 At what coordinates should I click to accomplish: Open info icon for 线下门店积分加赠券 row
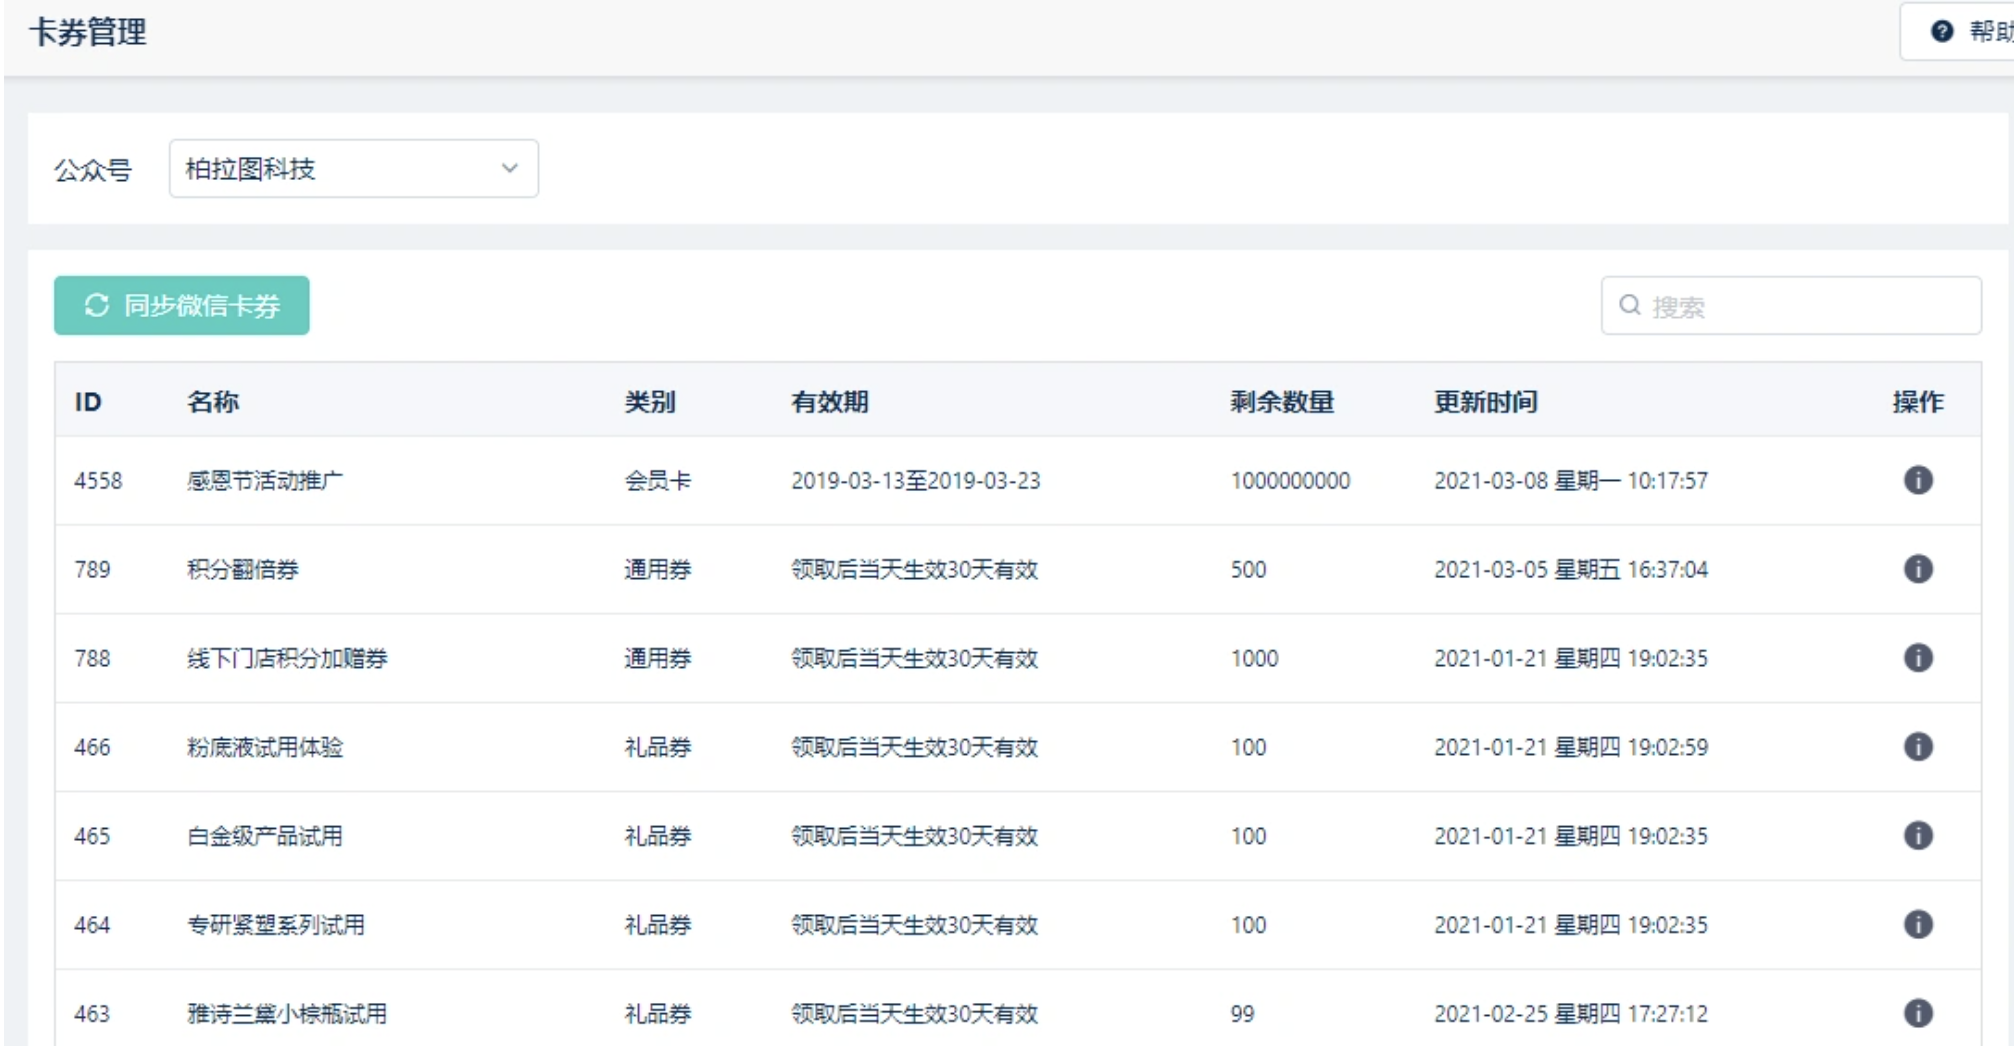[1917, 658]
